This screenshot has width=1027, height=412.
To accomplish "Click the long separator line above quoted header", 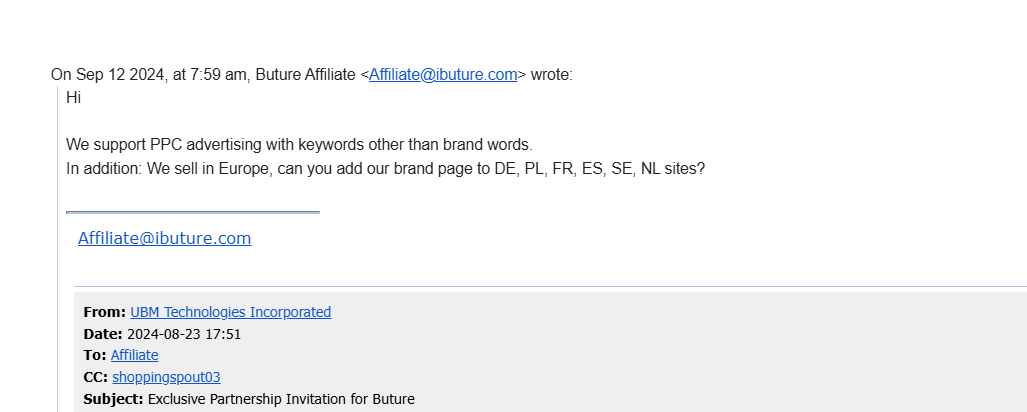I will [550, 286].
